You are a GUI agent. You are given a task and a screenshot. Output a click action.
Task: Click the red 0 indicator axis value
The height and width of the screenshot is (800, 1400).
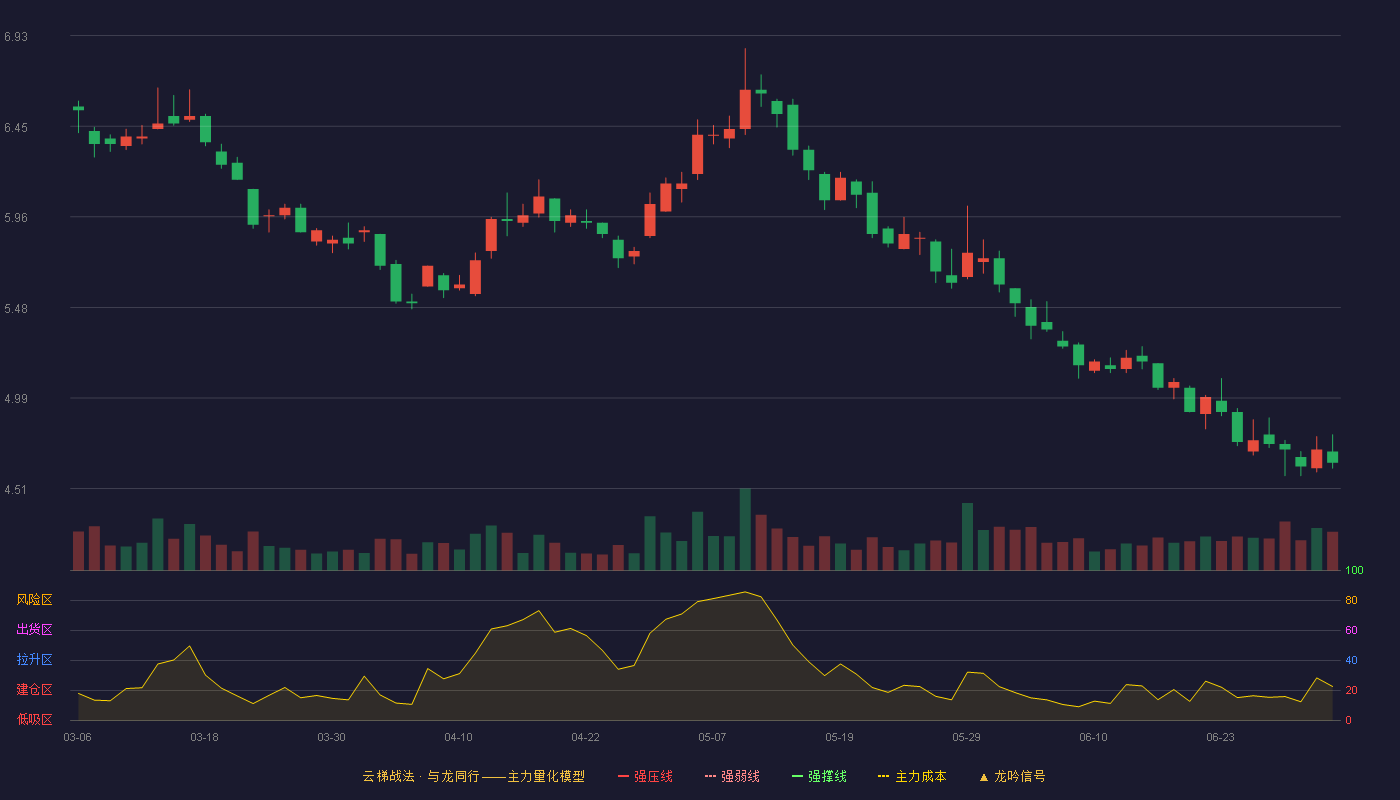[x=1348, y=720]
